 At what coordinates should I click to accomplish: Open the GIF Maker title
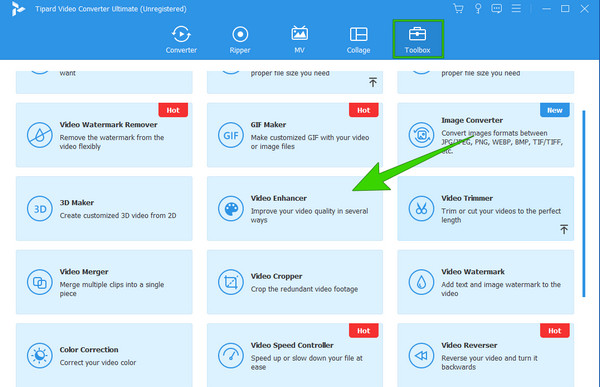[268, 125]
